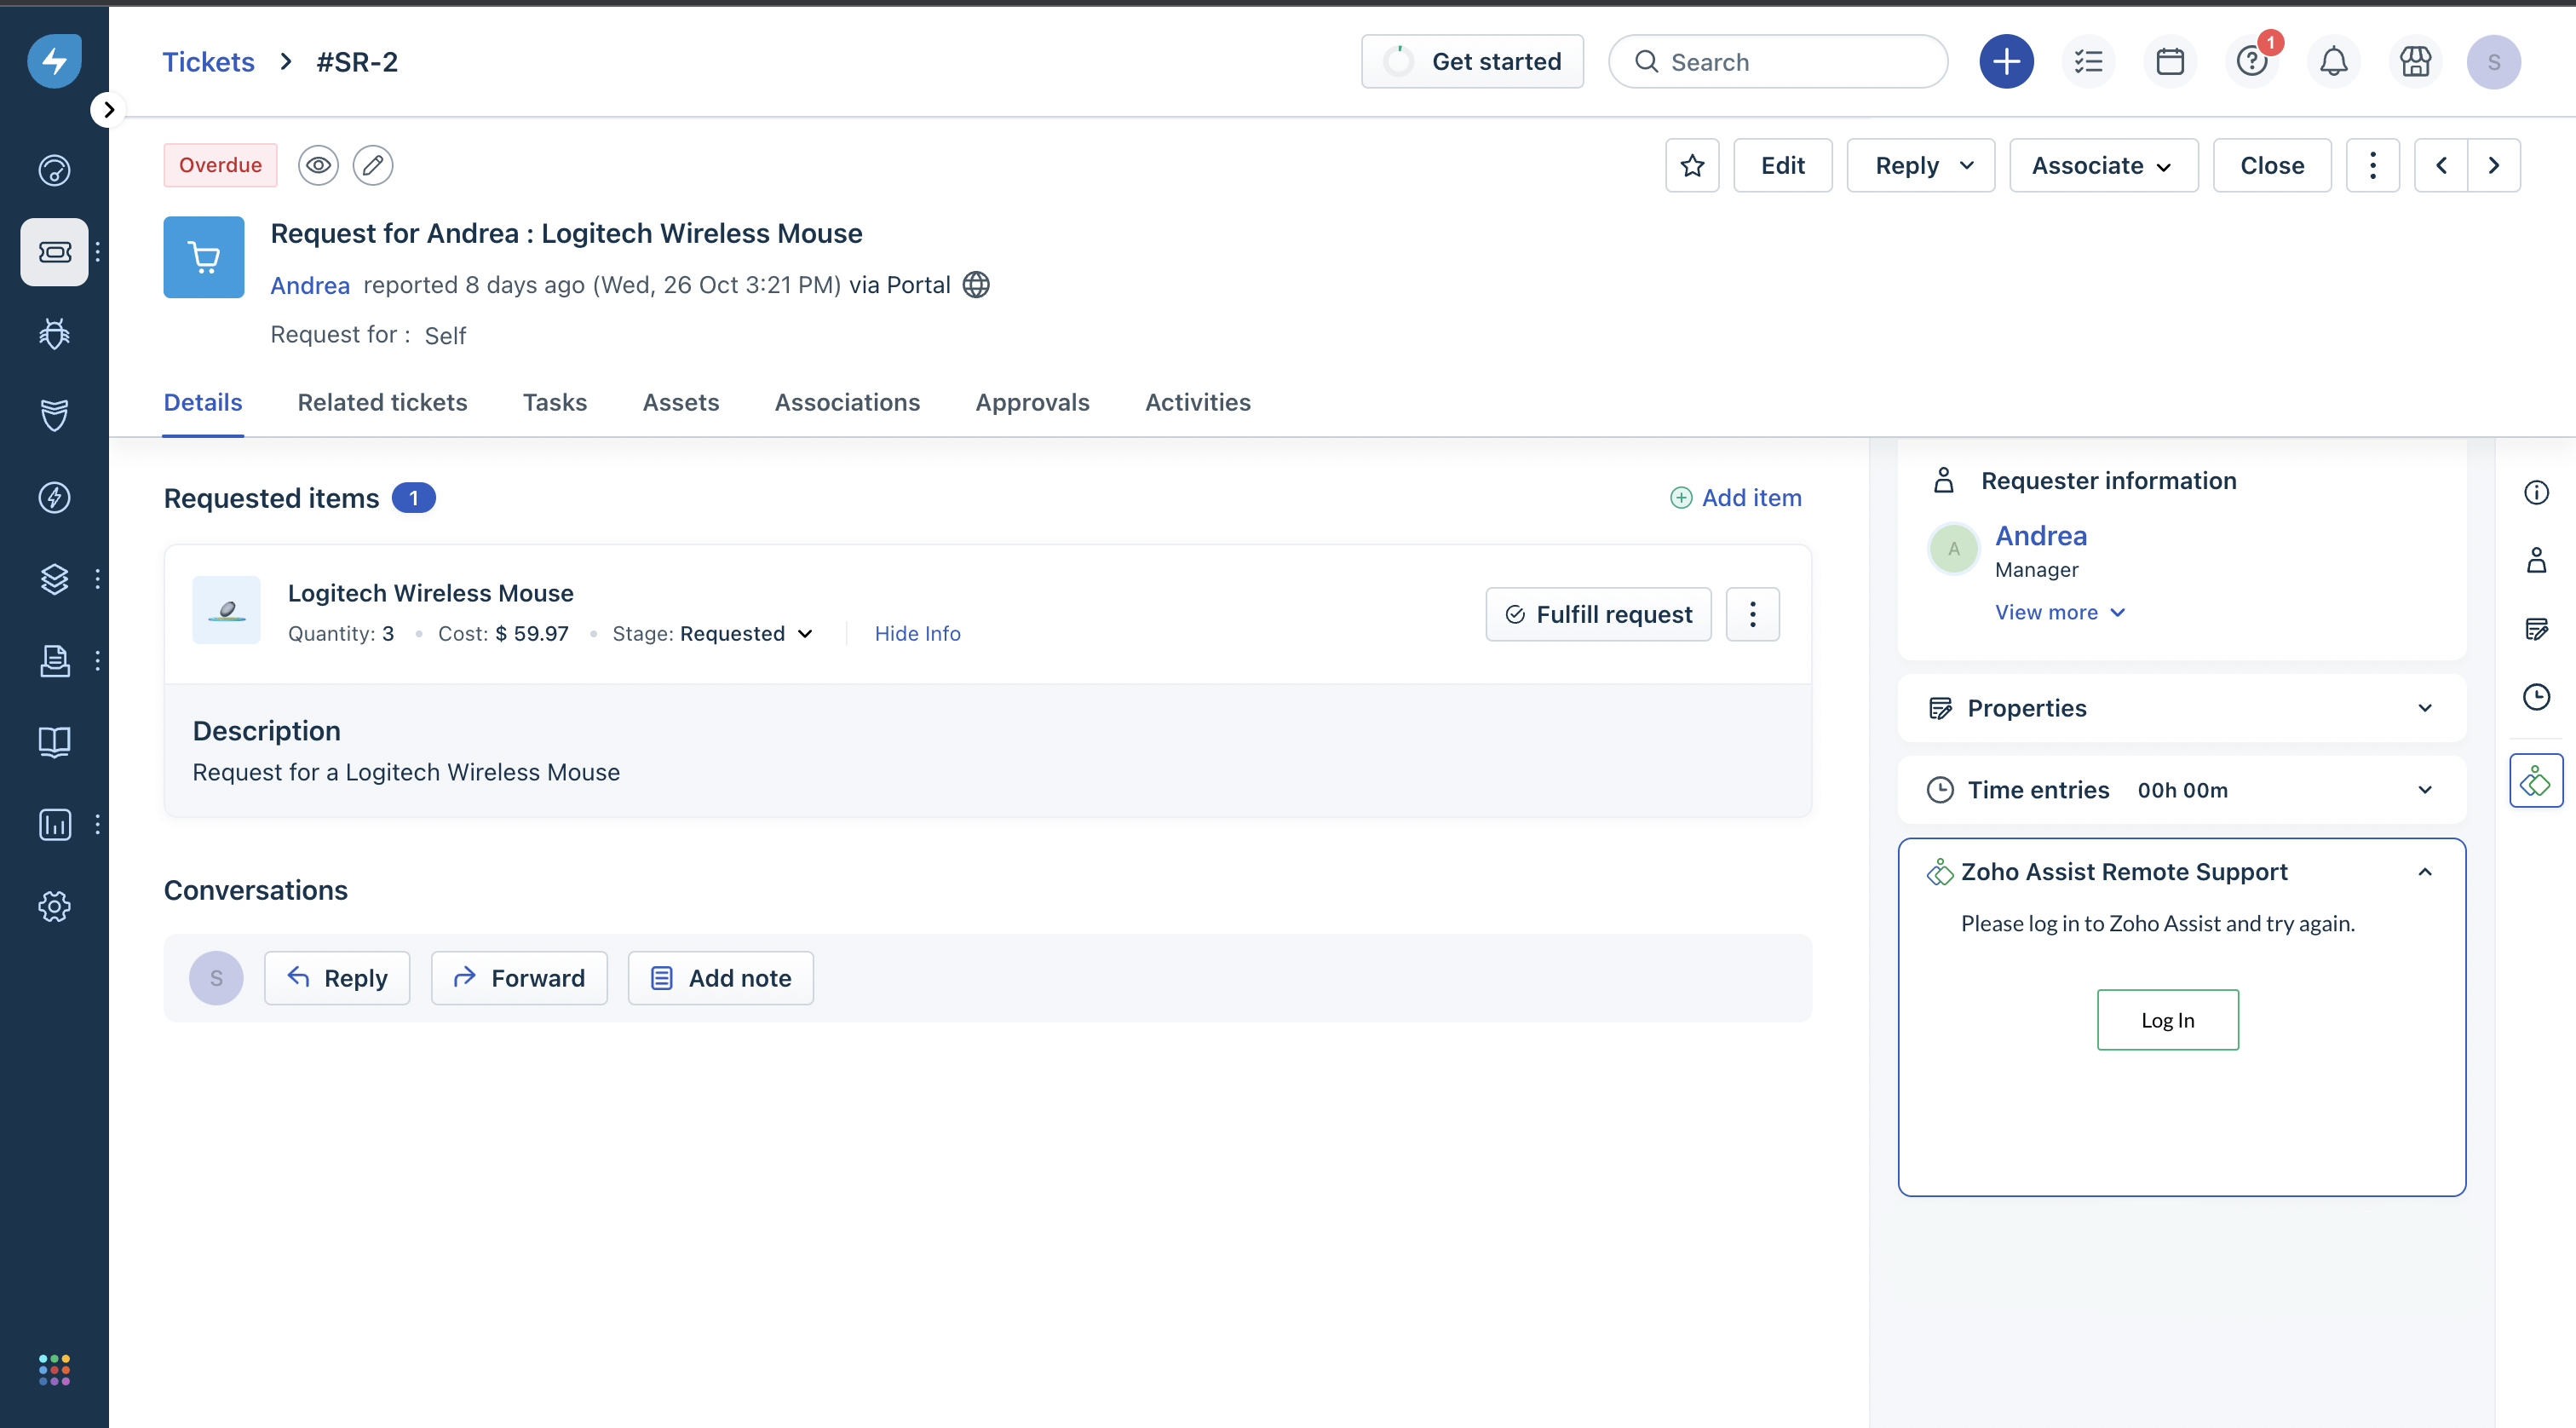Collapse Zoho Assist Remote Support panel
The image size is (2576, 1428).
click(2424, 872)
